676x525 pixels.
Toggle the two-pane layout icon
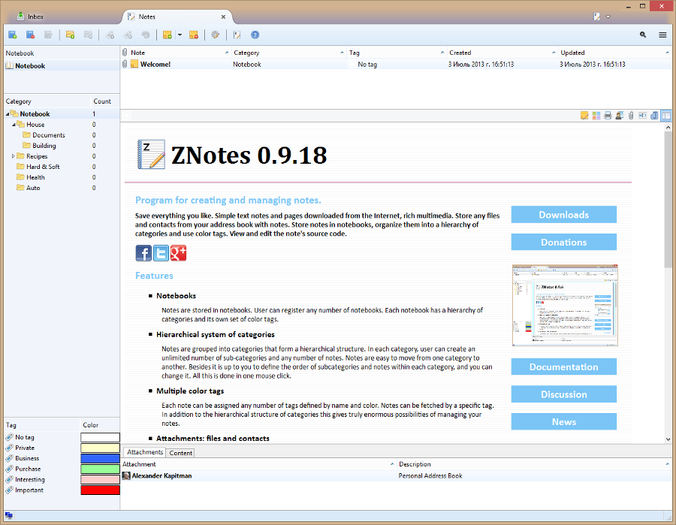click(666, 116)
